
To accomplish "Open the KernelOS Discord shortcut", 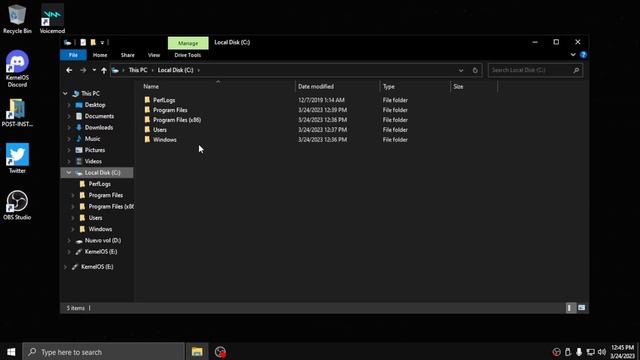I will [17, 69].
